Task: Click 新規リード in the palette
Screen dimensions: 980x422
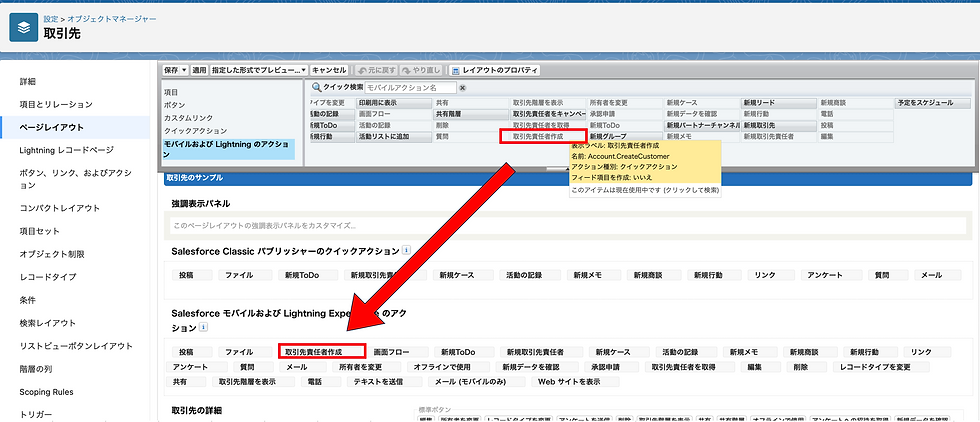Action: (x=779, y=103)
